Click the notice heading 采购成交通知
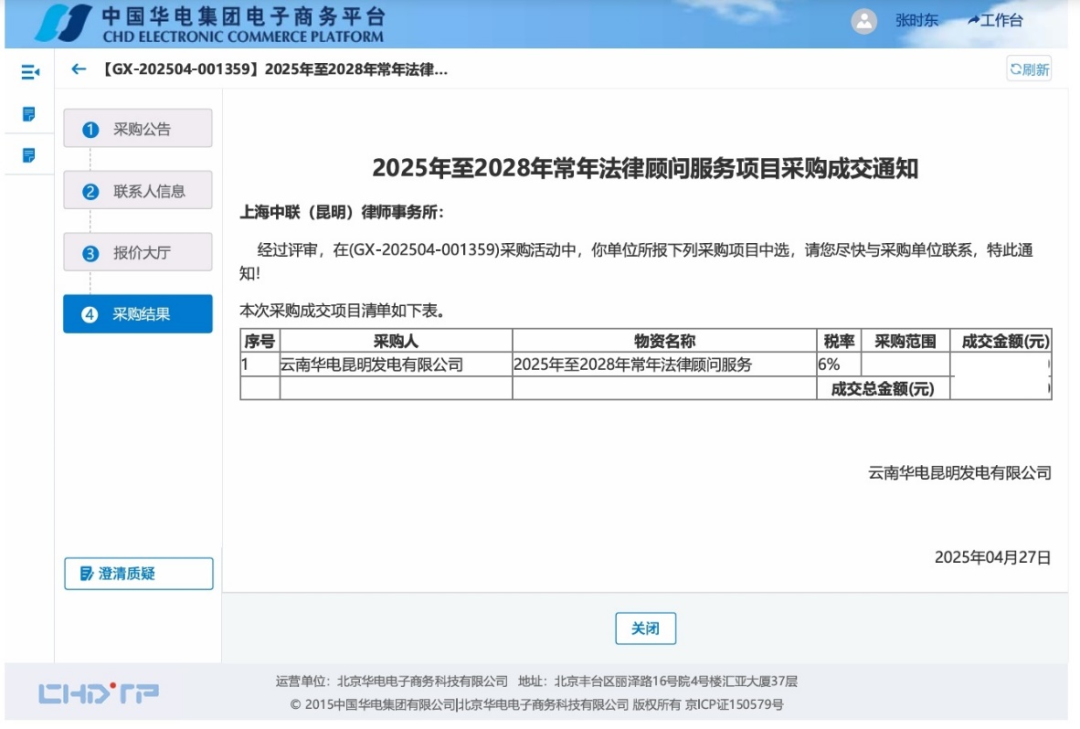Viewport: 1080px width, 729px height. coord(645,168)
